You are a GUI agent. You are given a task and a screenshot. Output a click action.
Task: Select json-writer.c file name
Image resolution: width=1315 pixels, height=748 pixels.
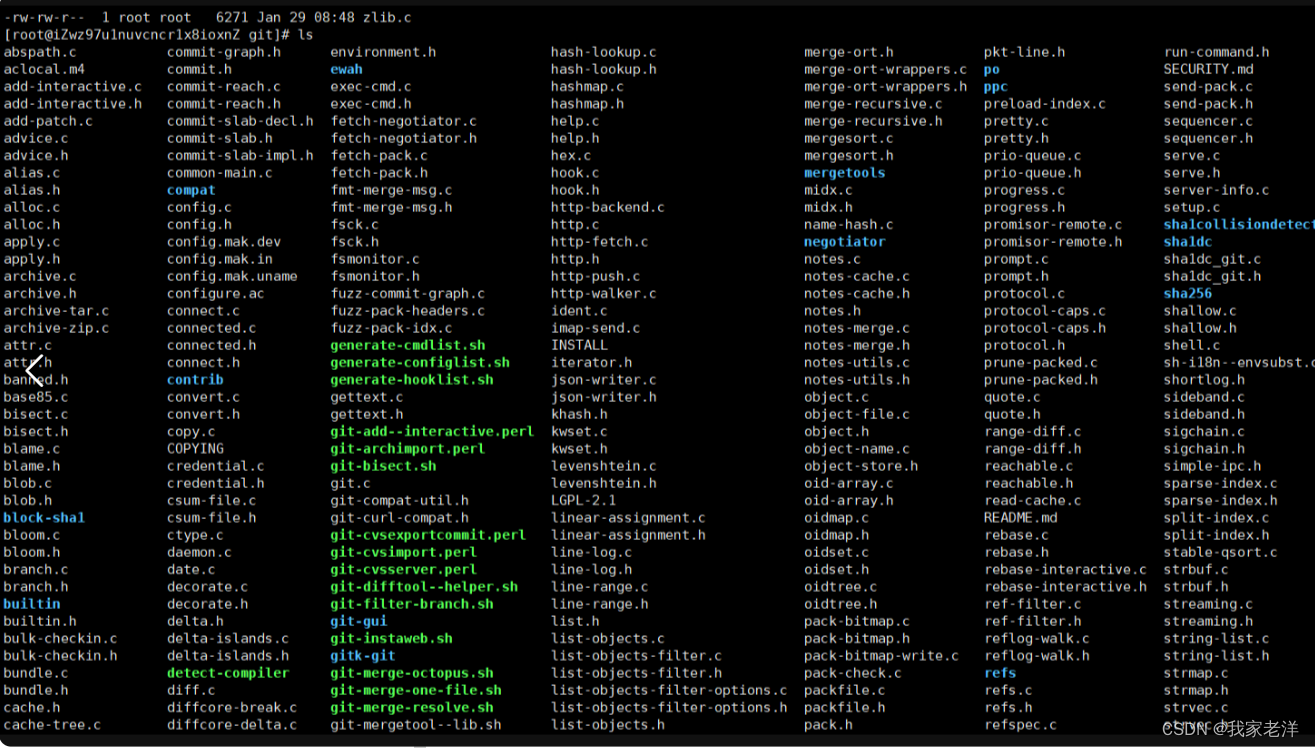pyautogui.click(x=604, y=380)
